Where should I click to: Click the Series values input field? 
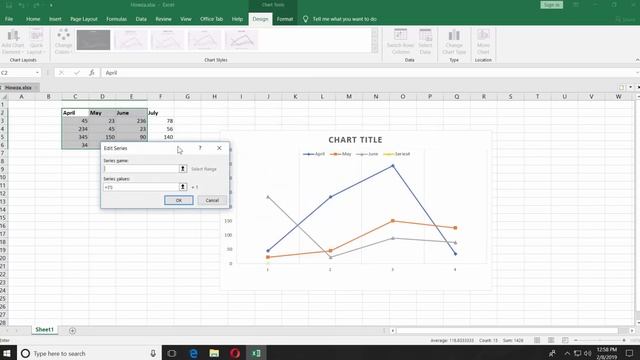pos(141,187)
